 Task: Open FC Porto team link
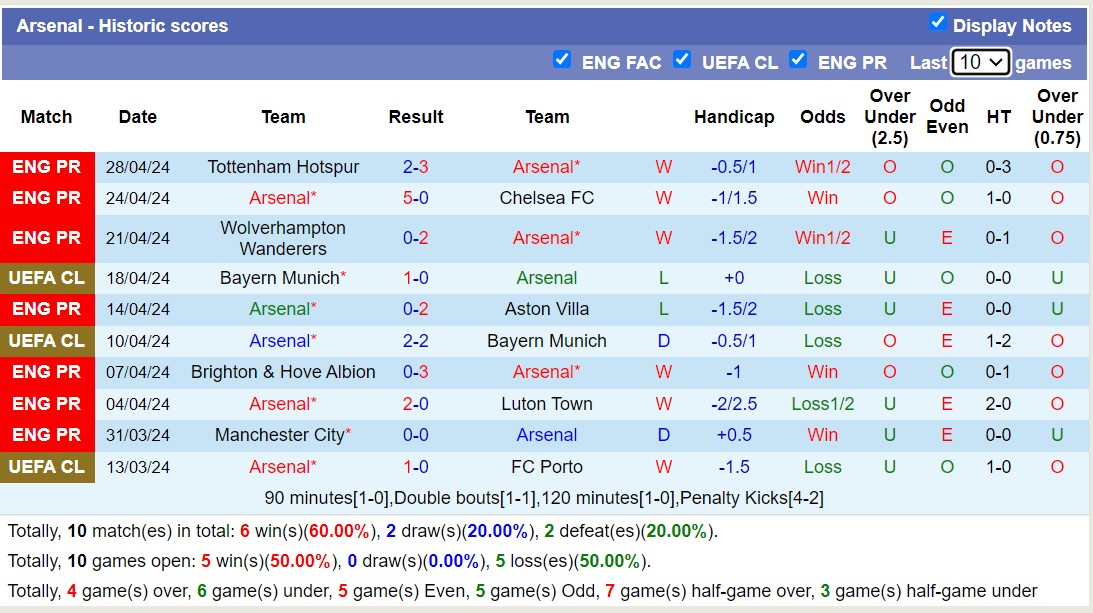(547, 467)
